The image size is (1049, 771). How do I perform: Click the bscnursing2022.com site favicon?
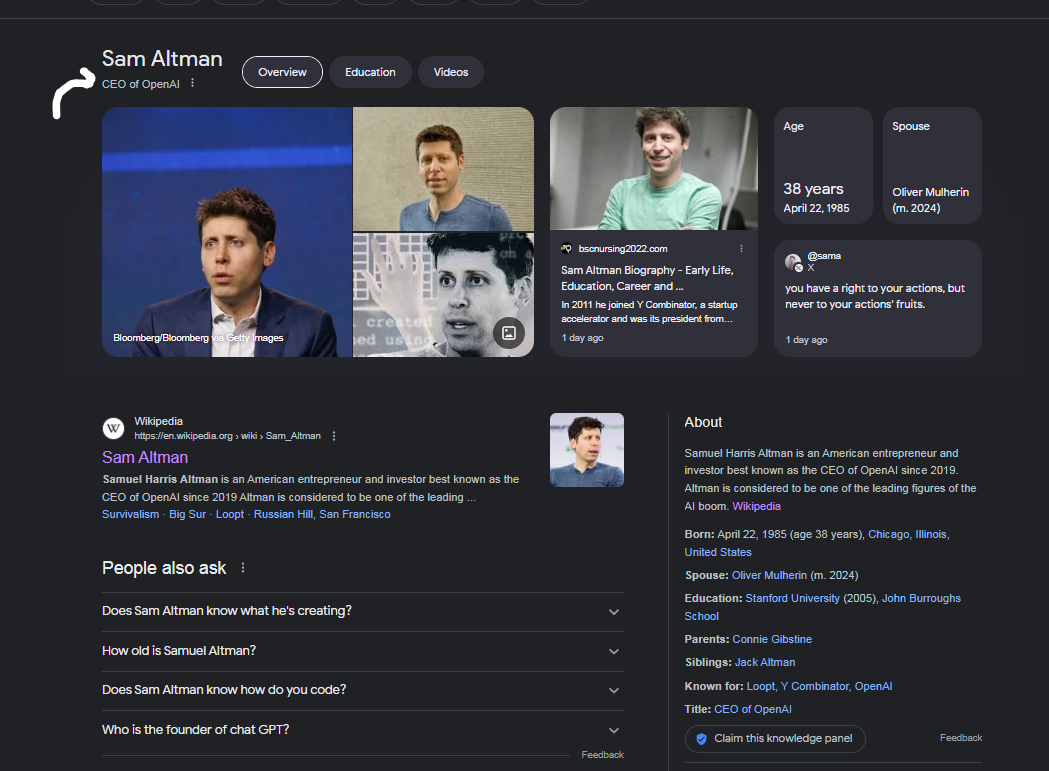[567, 248]
